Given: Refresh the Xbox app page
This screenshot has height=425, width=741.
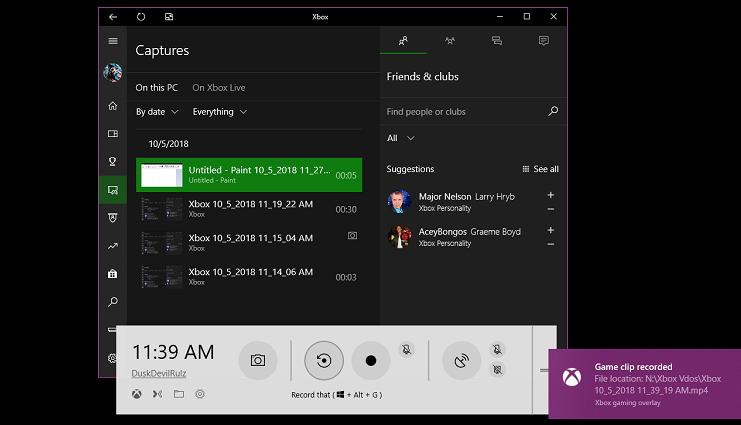Looking at the screenshot, I should tap(141, 17).
